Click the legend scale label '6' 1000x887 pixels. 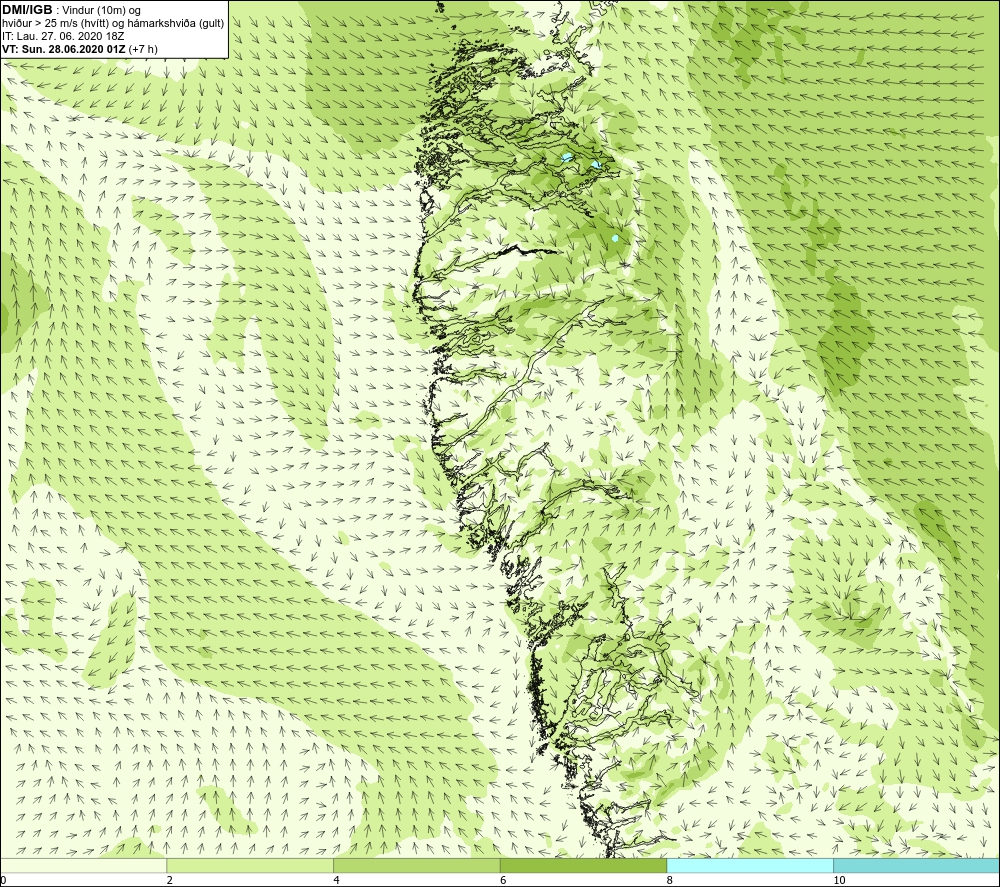pyautogui.click(x=503, y=880)
